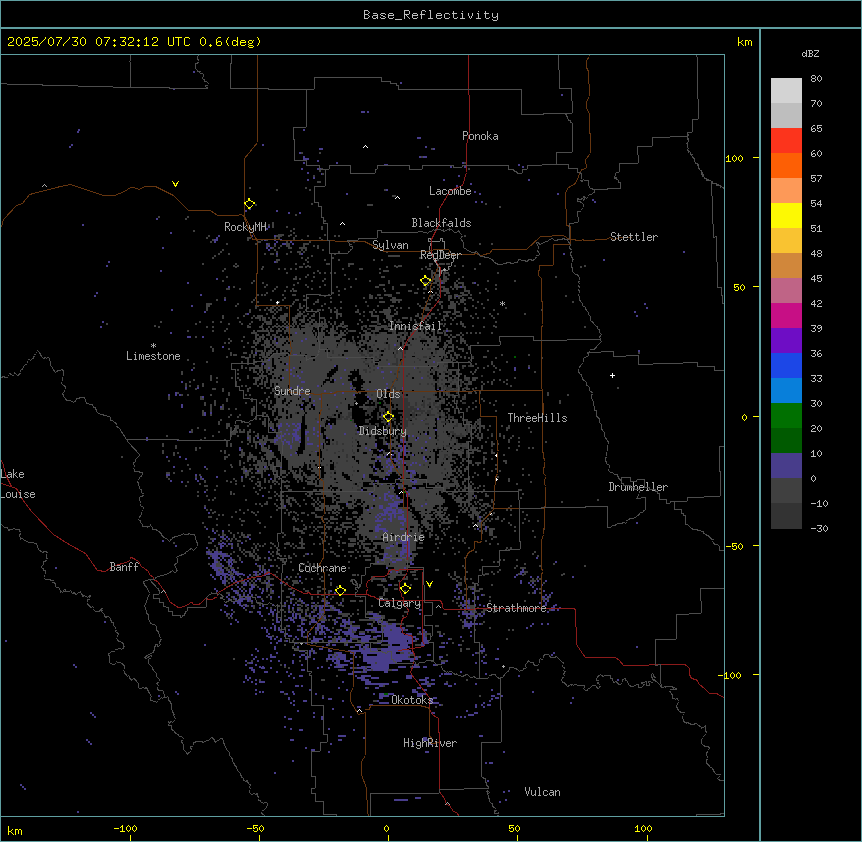Viewport: 862px width, 842px height.
Task: Click the Innisfail label
Action: 415,326
